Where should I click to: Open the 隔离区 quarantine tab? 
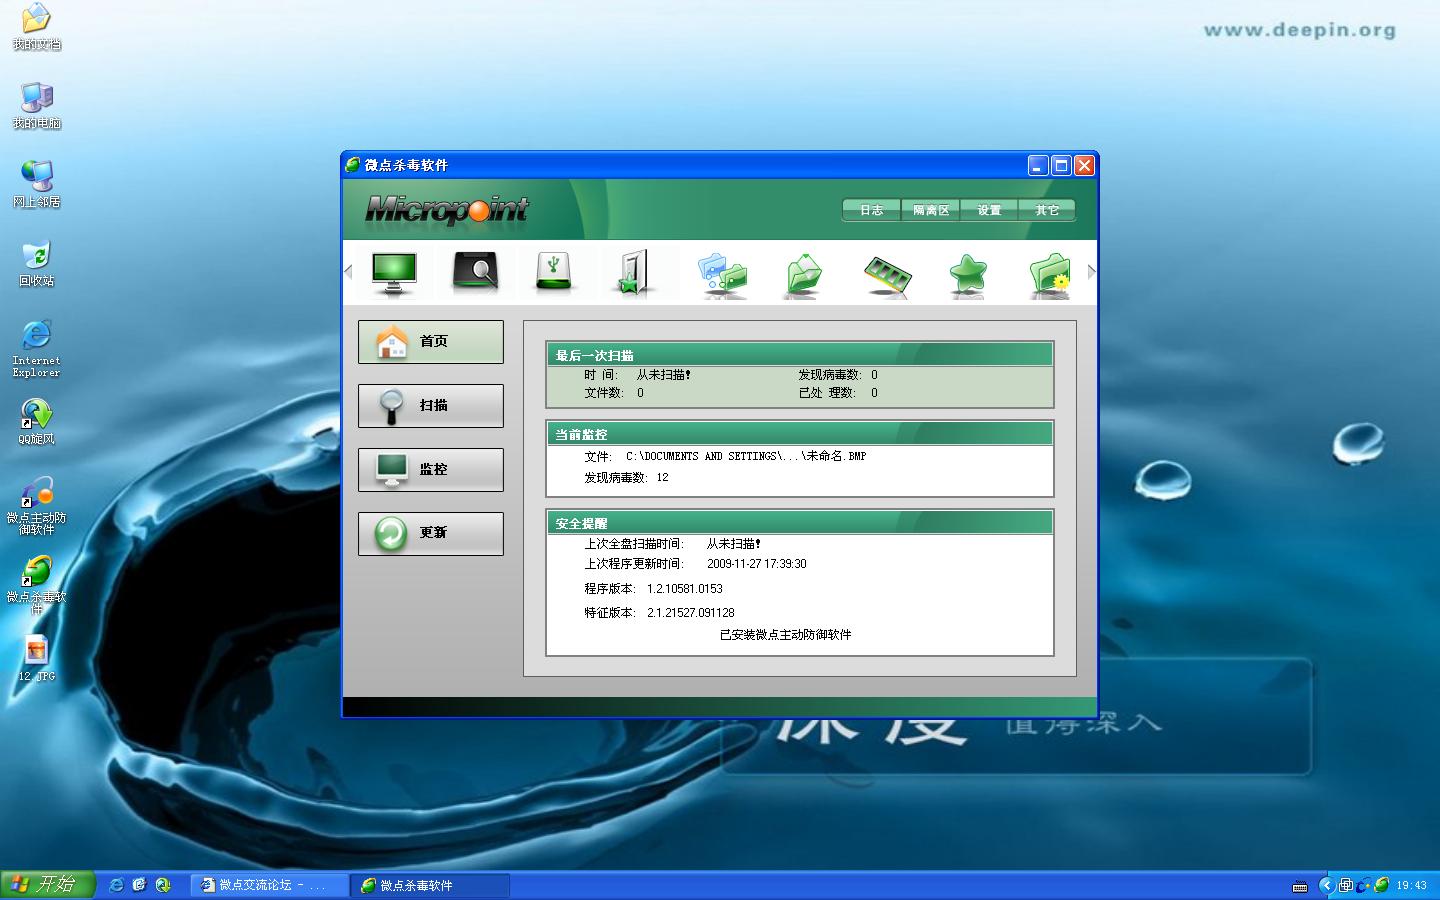pos(931,210)
